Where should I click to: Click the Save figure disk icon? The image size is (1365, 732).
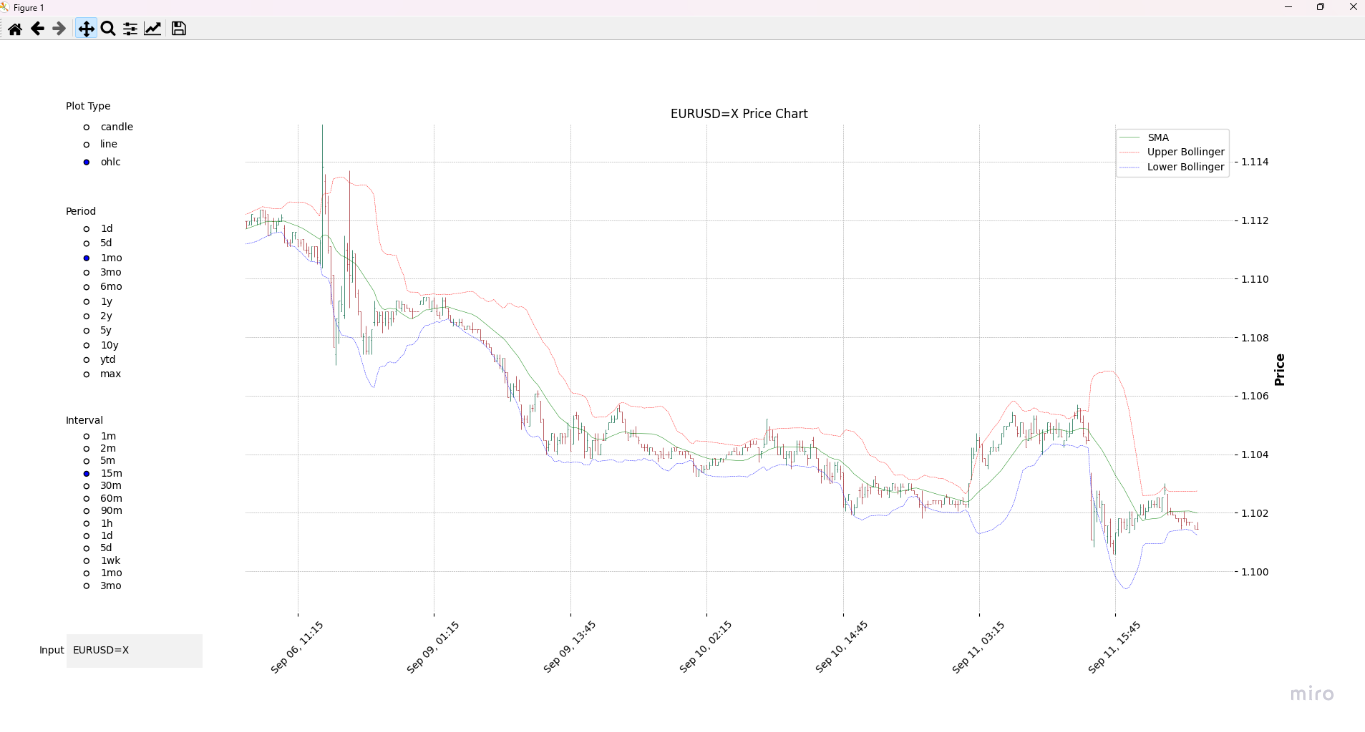coord(177,28)
